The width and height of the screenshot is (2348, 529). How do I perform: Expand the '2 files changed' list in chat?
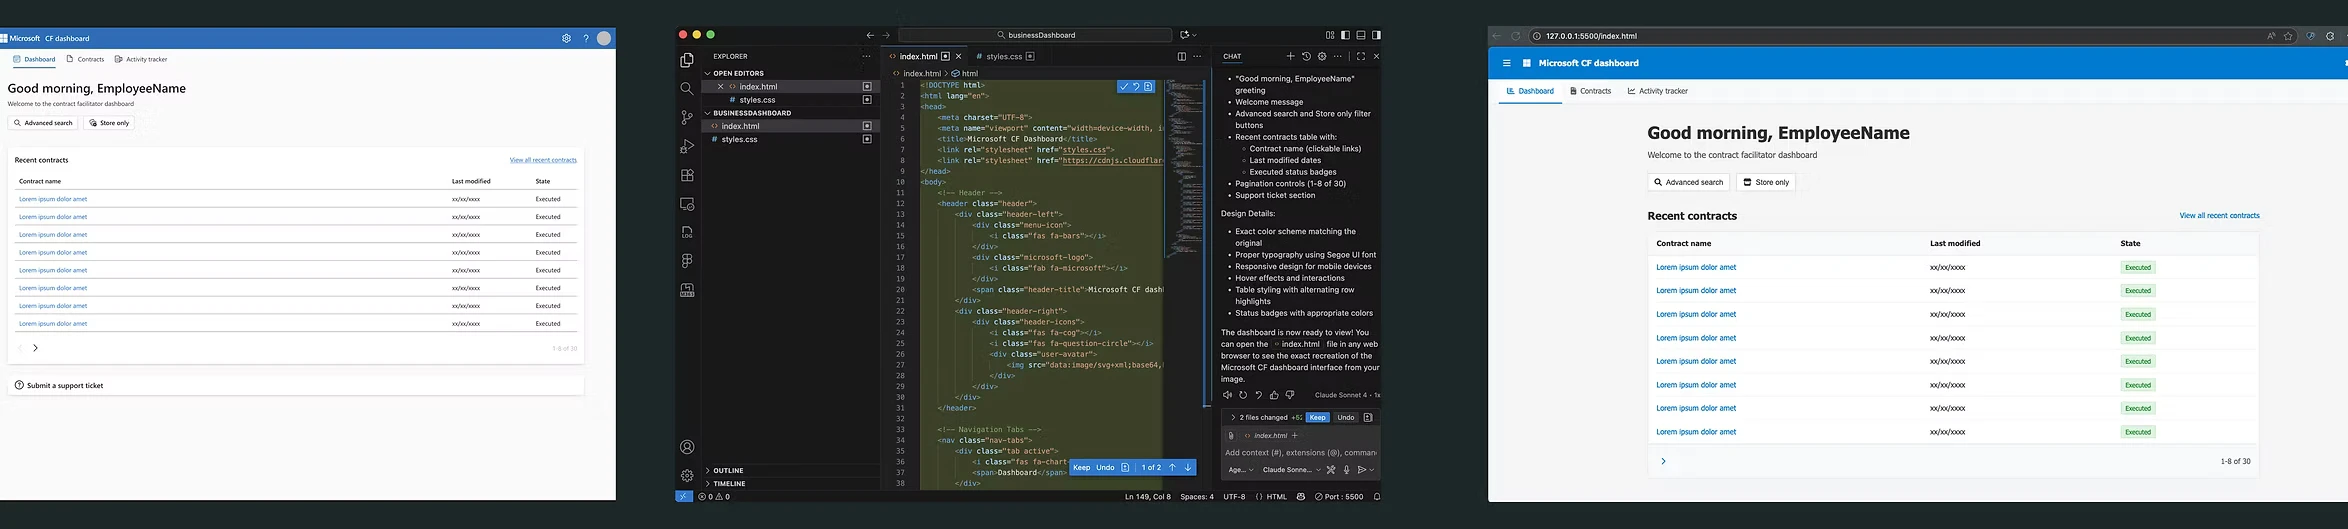[x=1262, y=417]
